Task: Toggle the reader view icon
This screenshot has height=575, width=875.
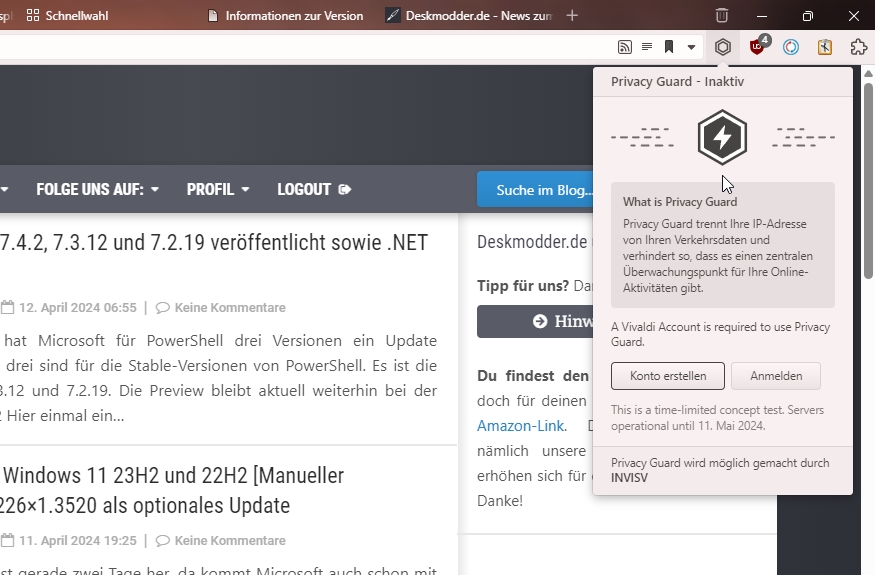Action: [x=647, y=47]
